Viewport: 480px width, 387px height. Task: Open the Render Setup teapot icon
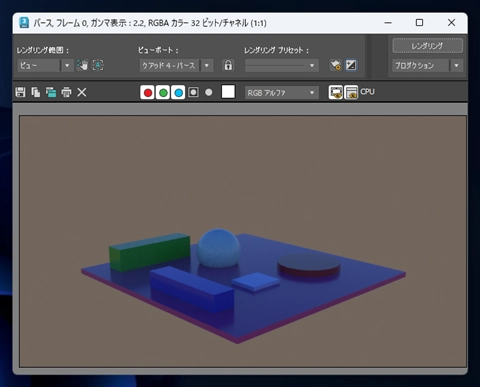[x=336, y=65]
